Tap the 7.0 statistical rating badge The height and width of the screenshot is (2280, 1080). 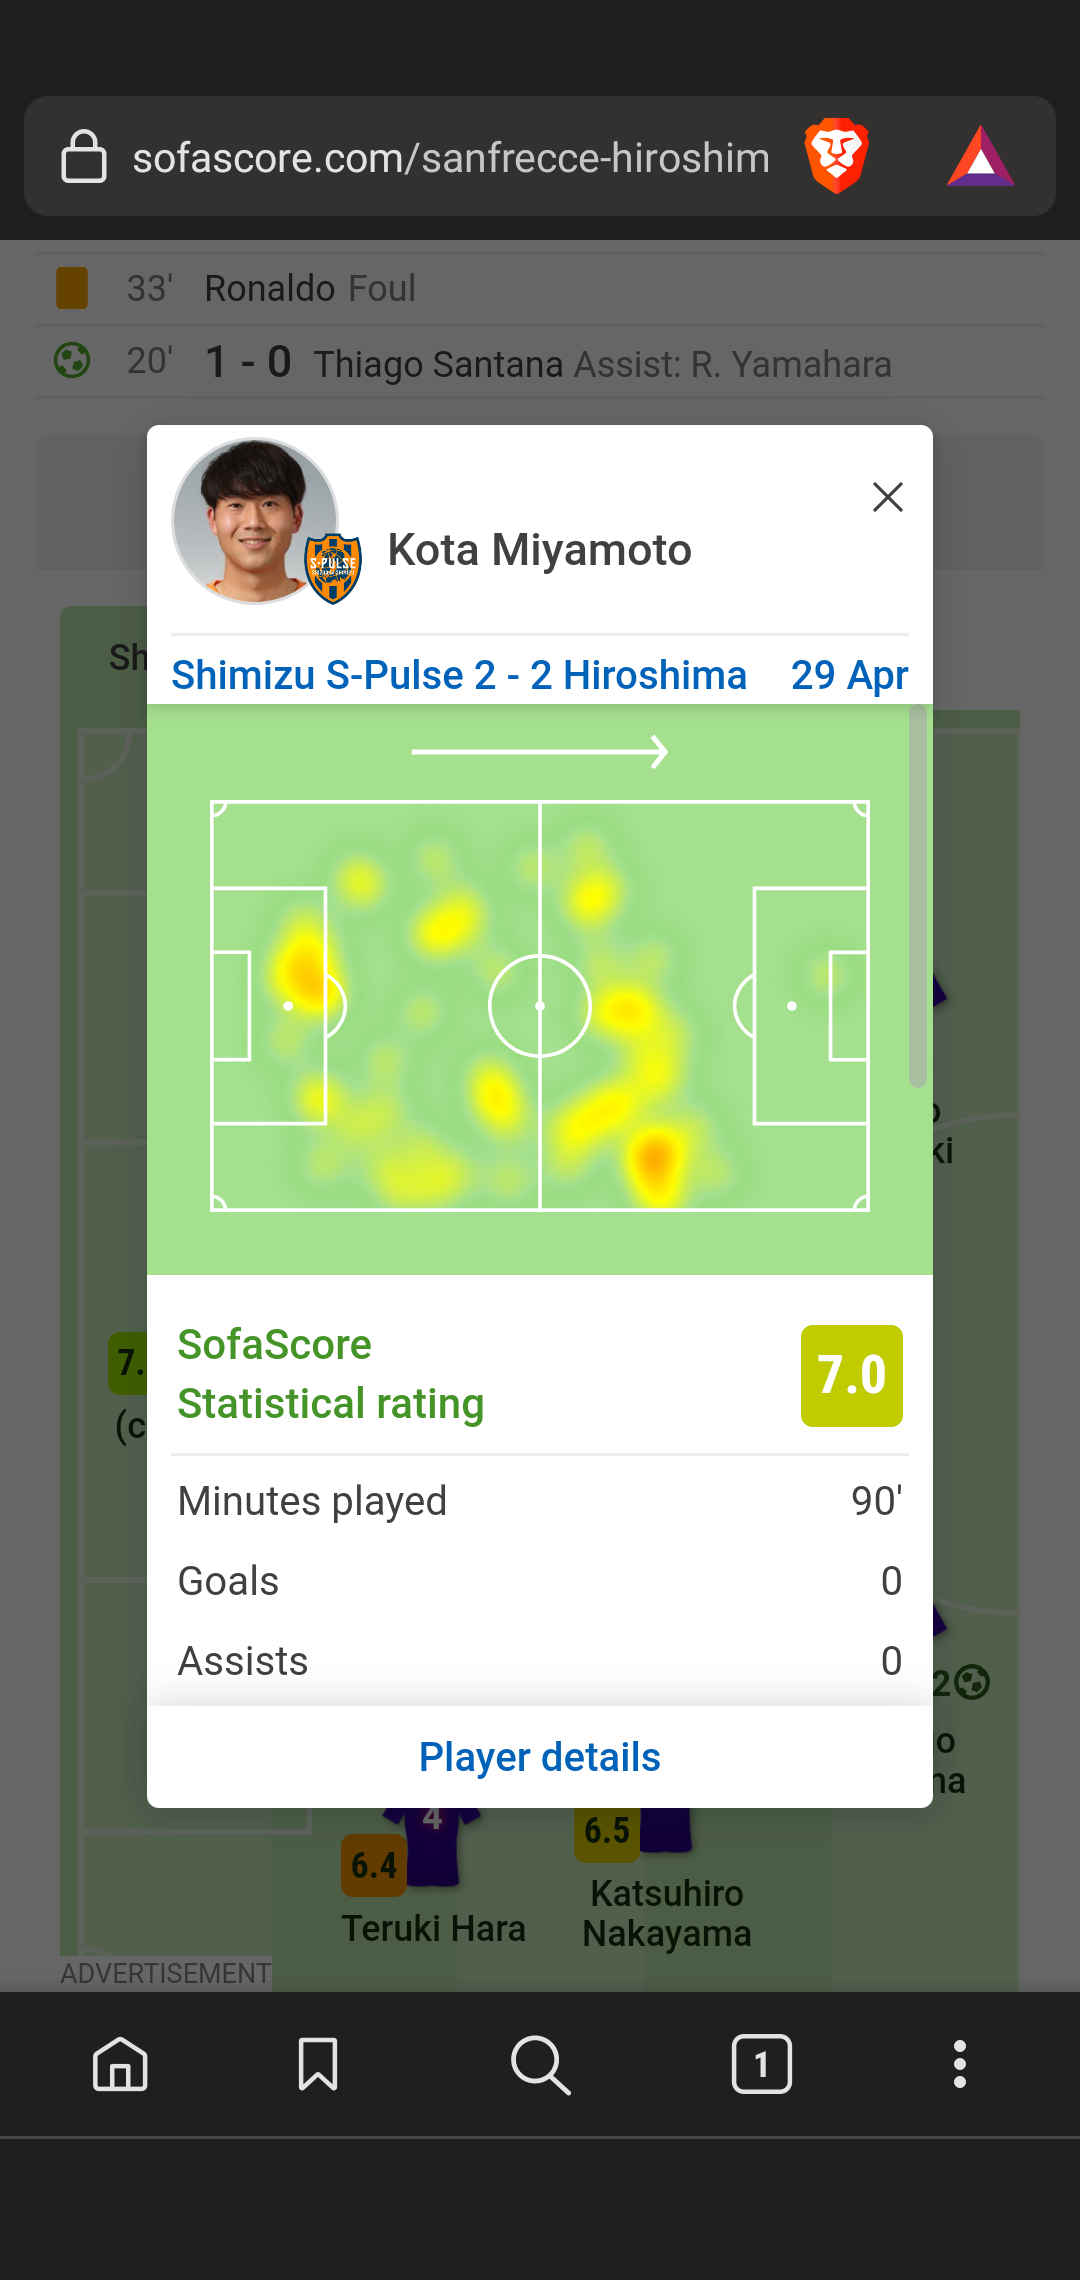tap(851, 1375)
